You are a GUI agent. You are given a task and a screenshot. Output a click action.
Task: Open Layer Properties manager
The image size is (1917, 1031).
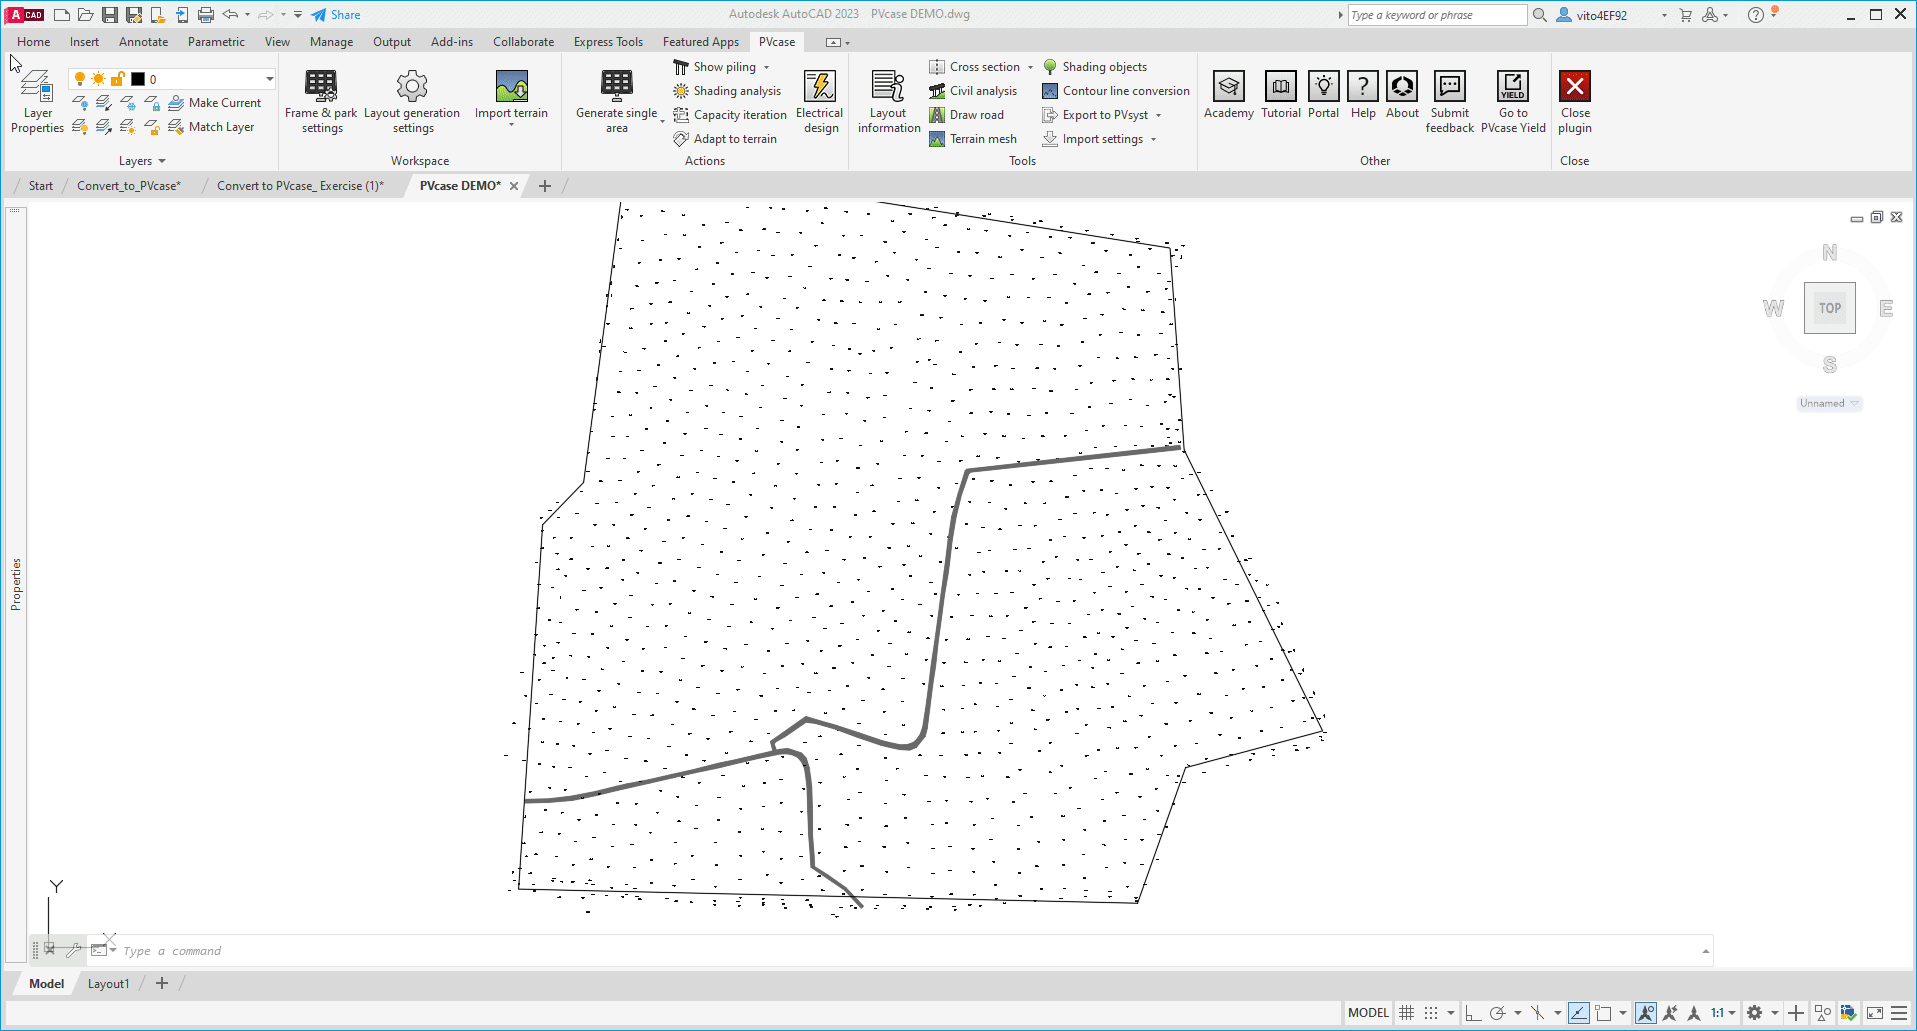pos(37,101)
